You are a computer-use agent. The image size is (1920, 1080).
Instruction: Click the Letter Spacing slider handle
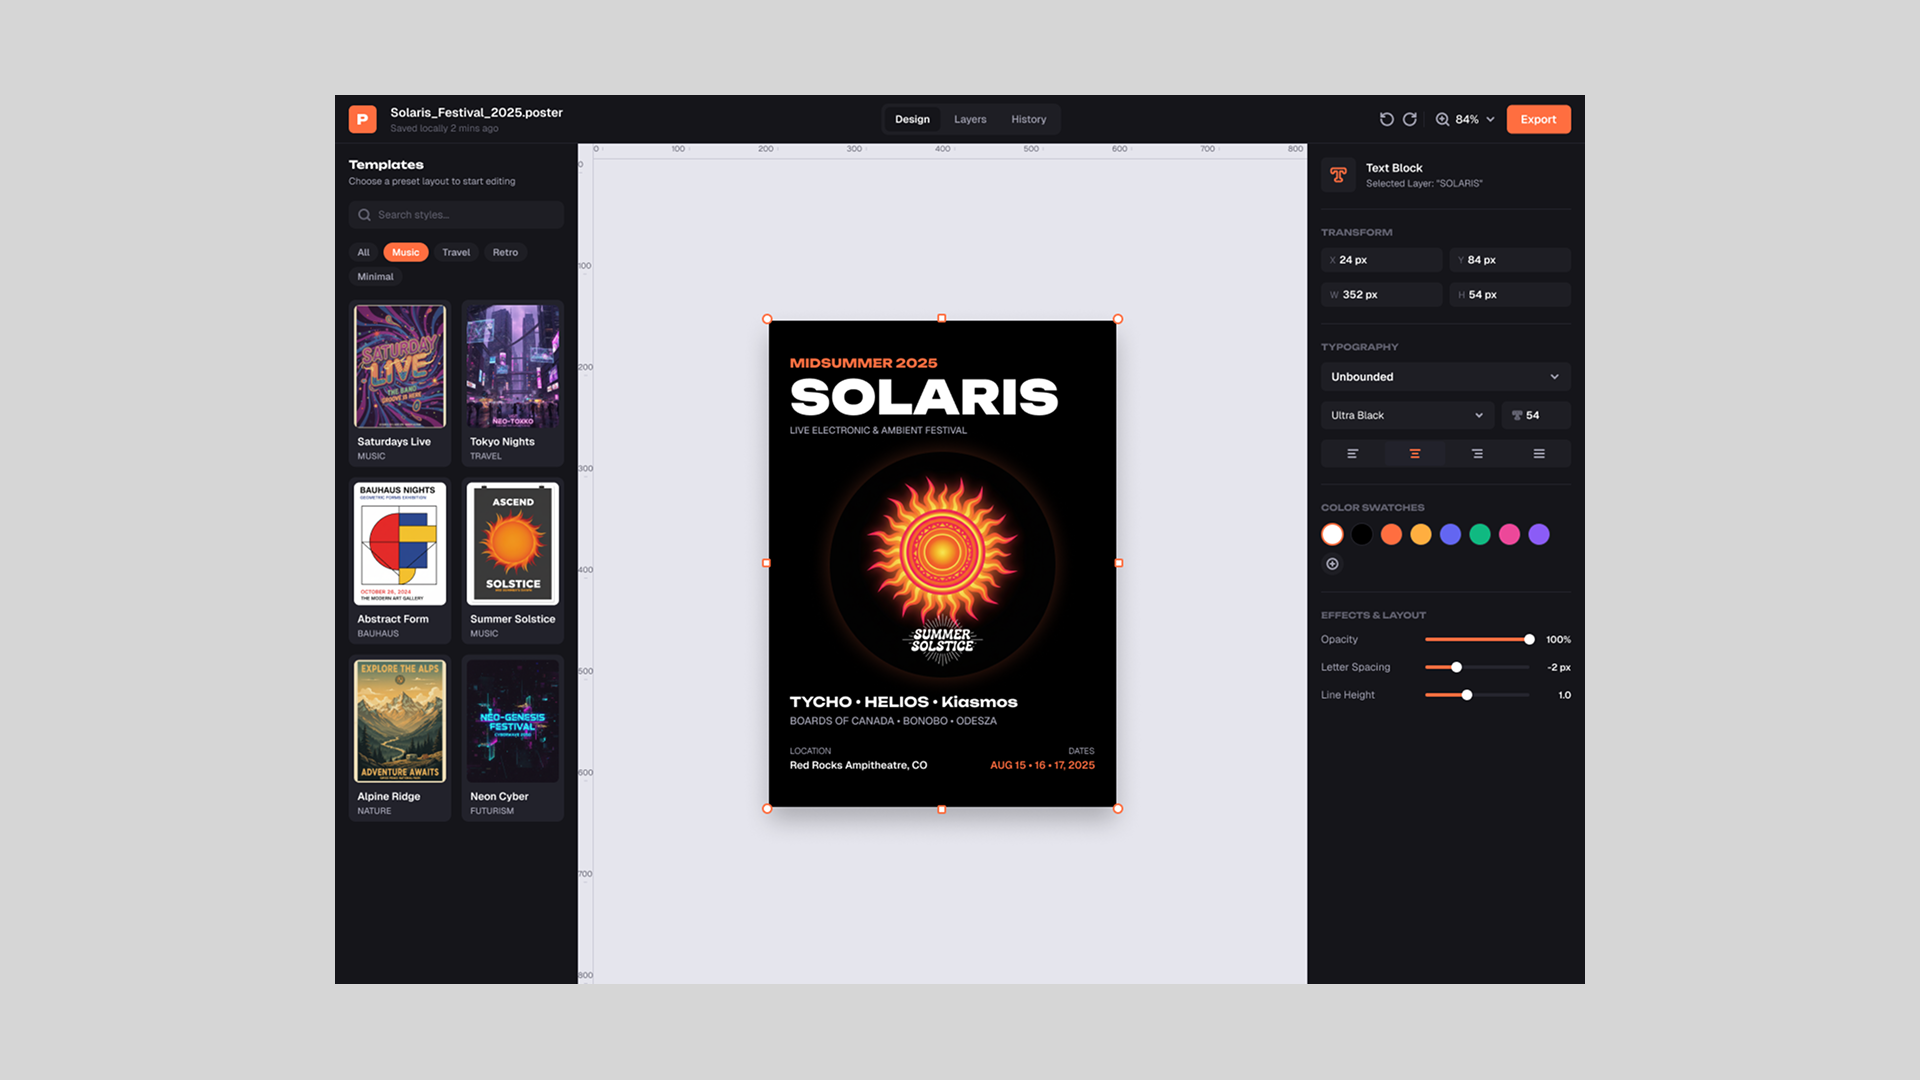pyautogui.click(x=1457, y=667)
